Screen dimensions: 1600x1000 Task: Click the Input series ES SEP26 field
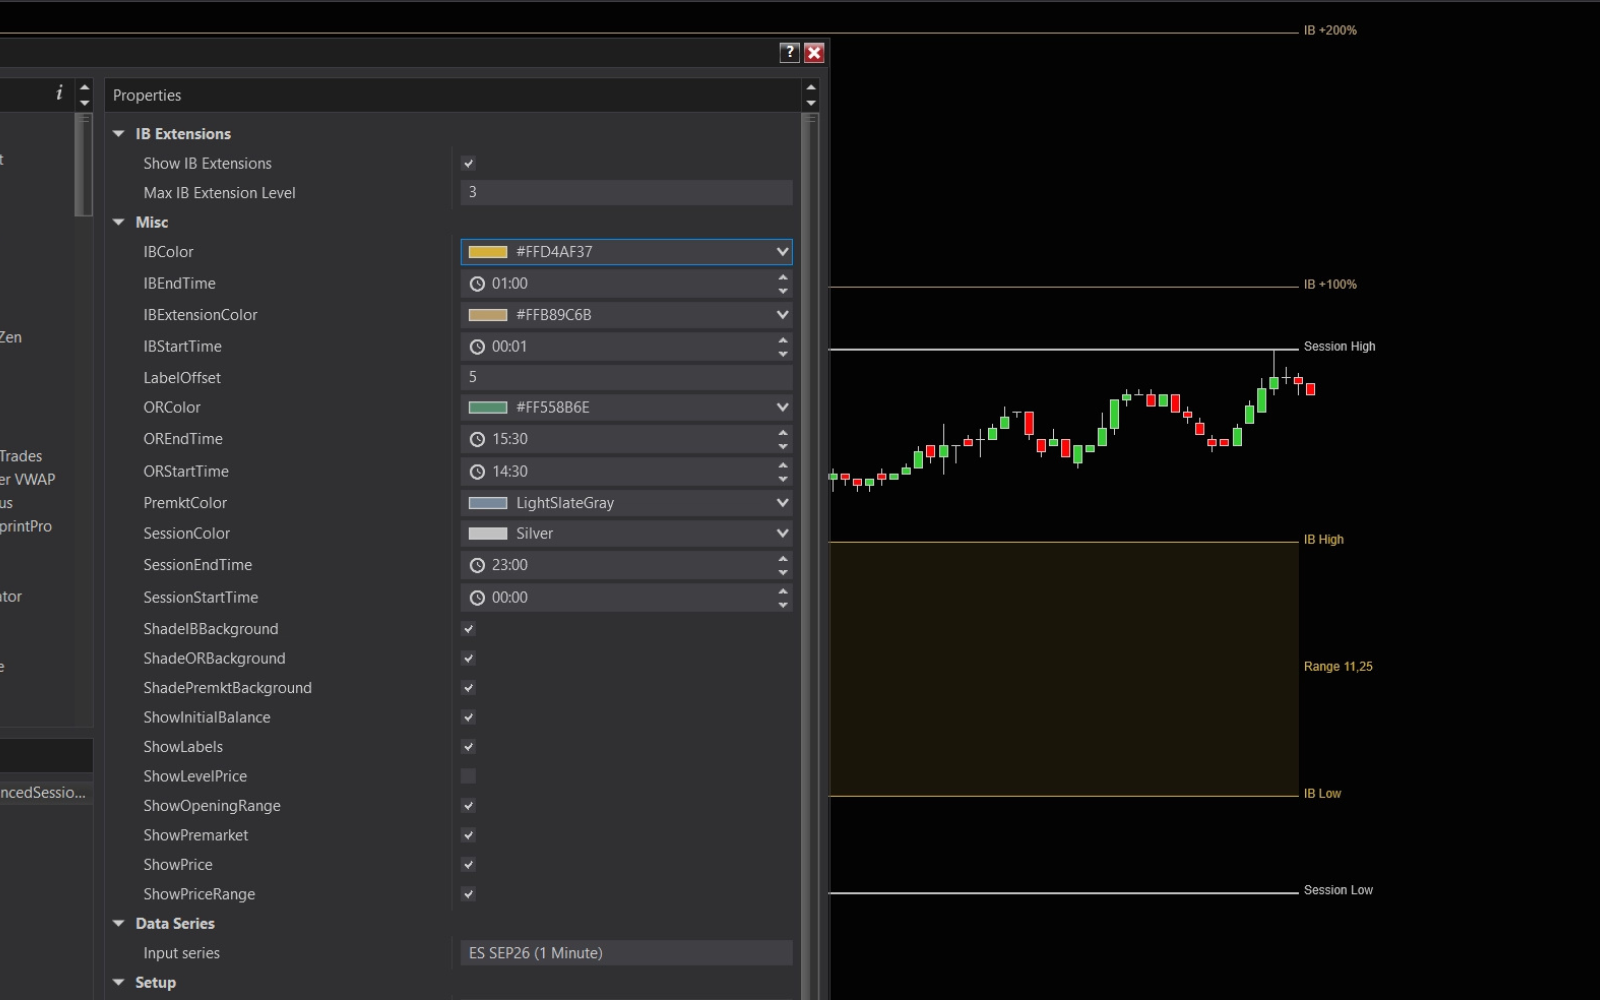point(627,953)
